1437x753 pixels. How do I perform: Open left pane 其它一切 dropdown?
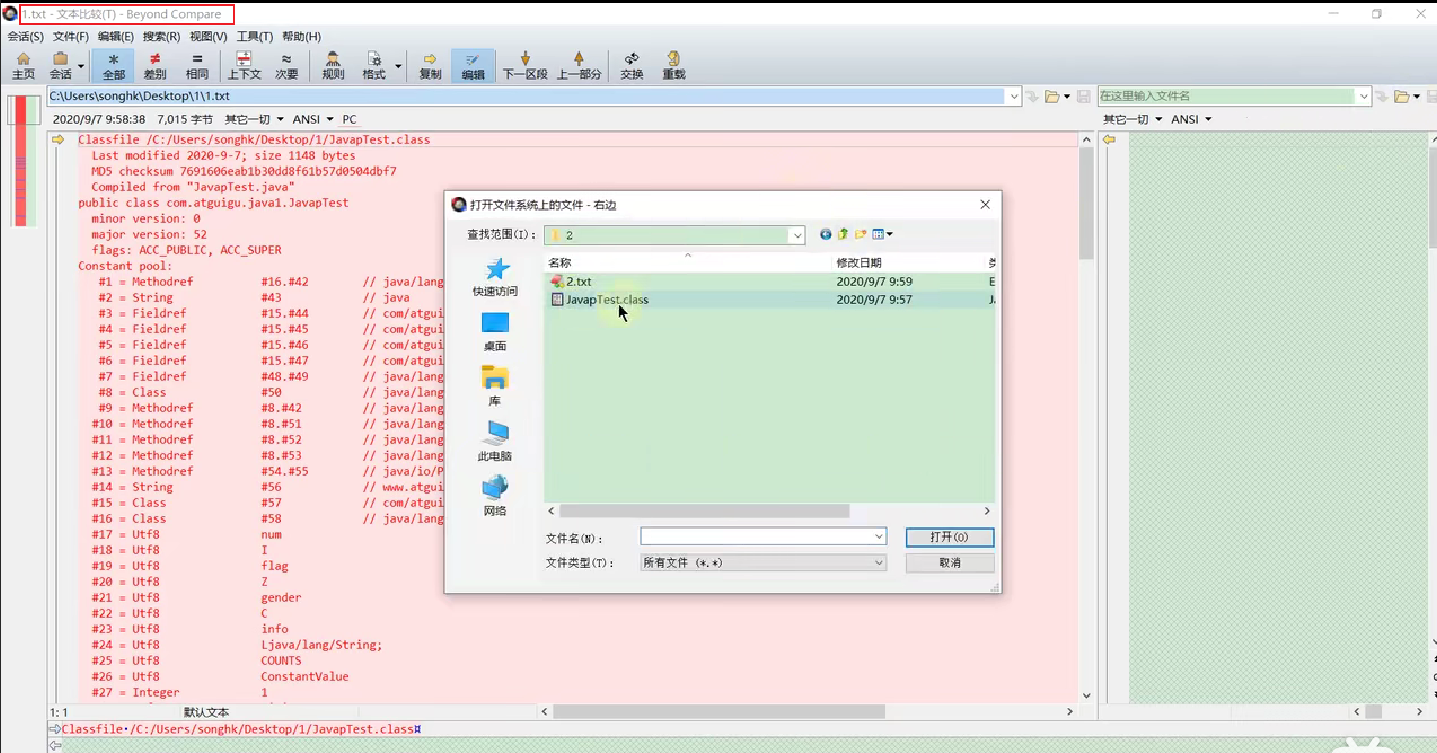coord(253,119)
